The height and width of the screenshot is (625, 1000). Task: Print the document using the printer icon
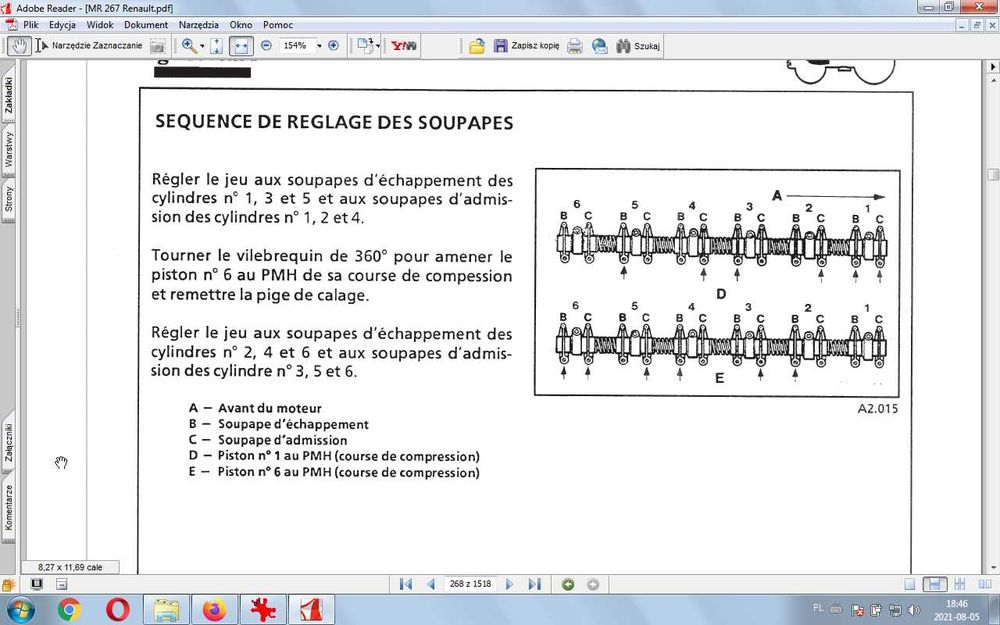pyautogui.click(x=575, y=46)
